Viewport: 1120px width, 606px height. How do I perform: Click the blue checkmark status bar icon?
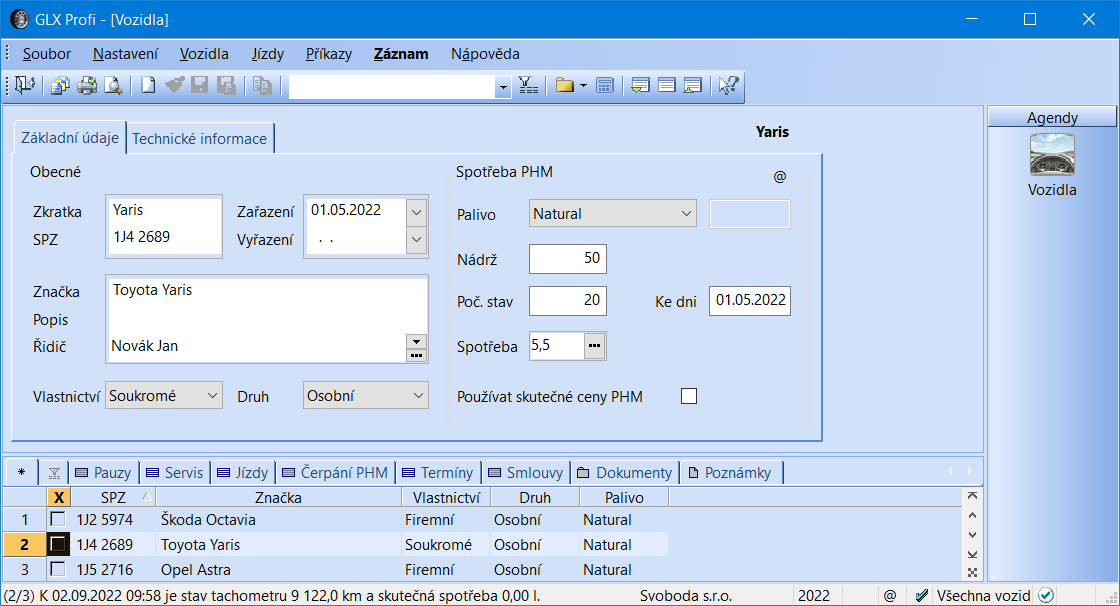(x=922, y=595)
